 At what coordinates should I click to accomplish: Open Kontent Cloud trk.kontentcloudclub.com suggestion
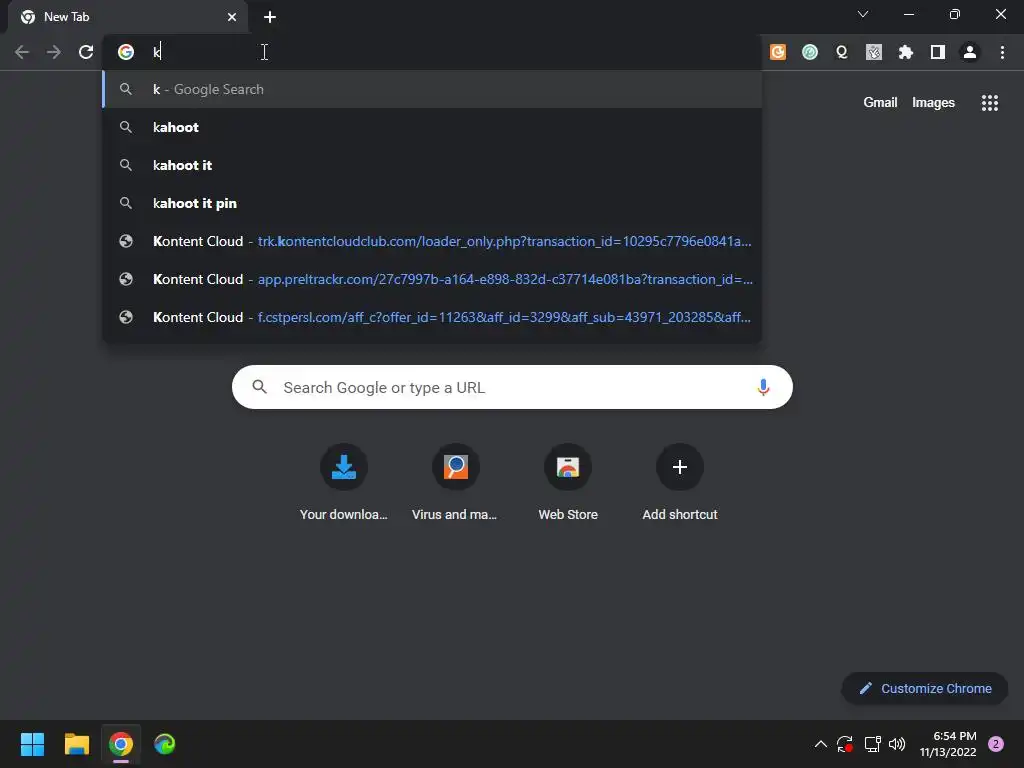click(432, 241)
